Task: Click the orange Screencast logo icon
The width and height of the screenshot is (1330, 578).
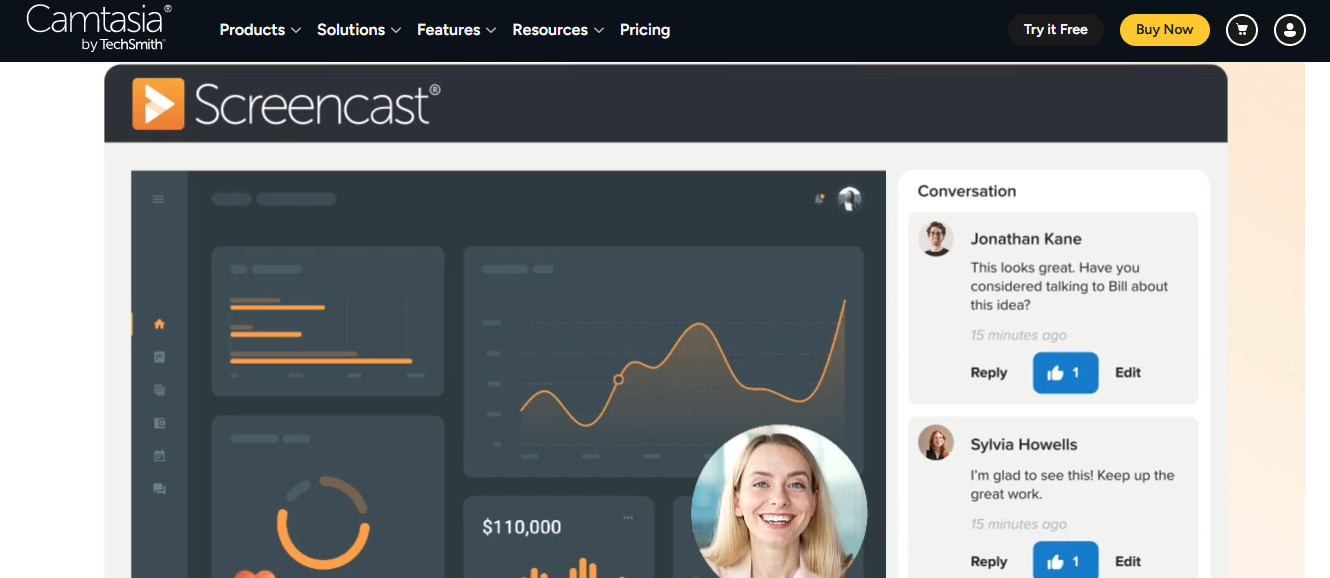Action: point(158,104)
